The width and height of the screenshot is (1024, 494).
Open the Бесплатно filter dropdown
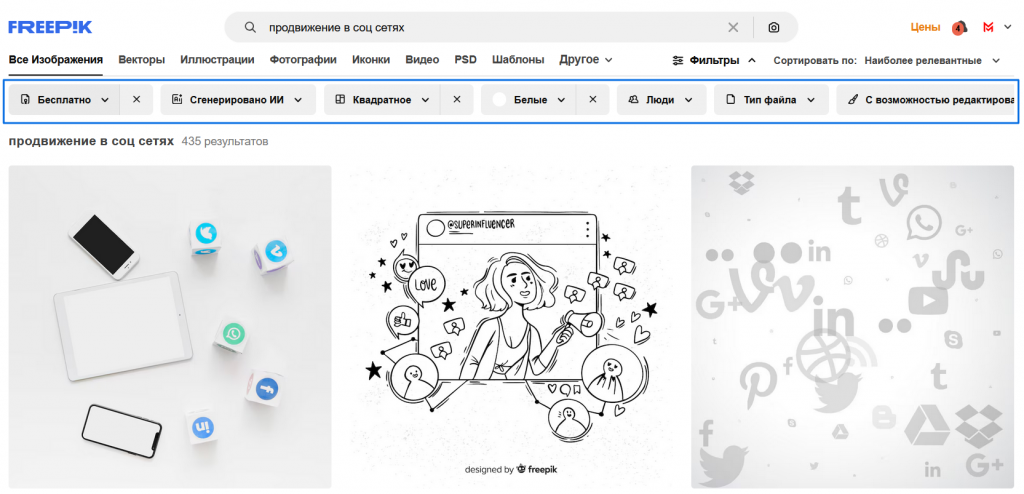pyautogui.click(x=64, y=100)
